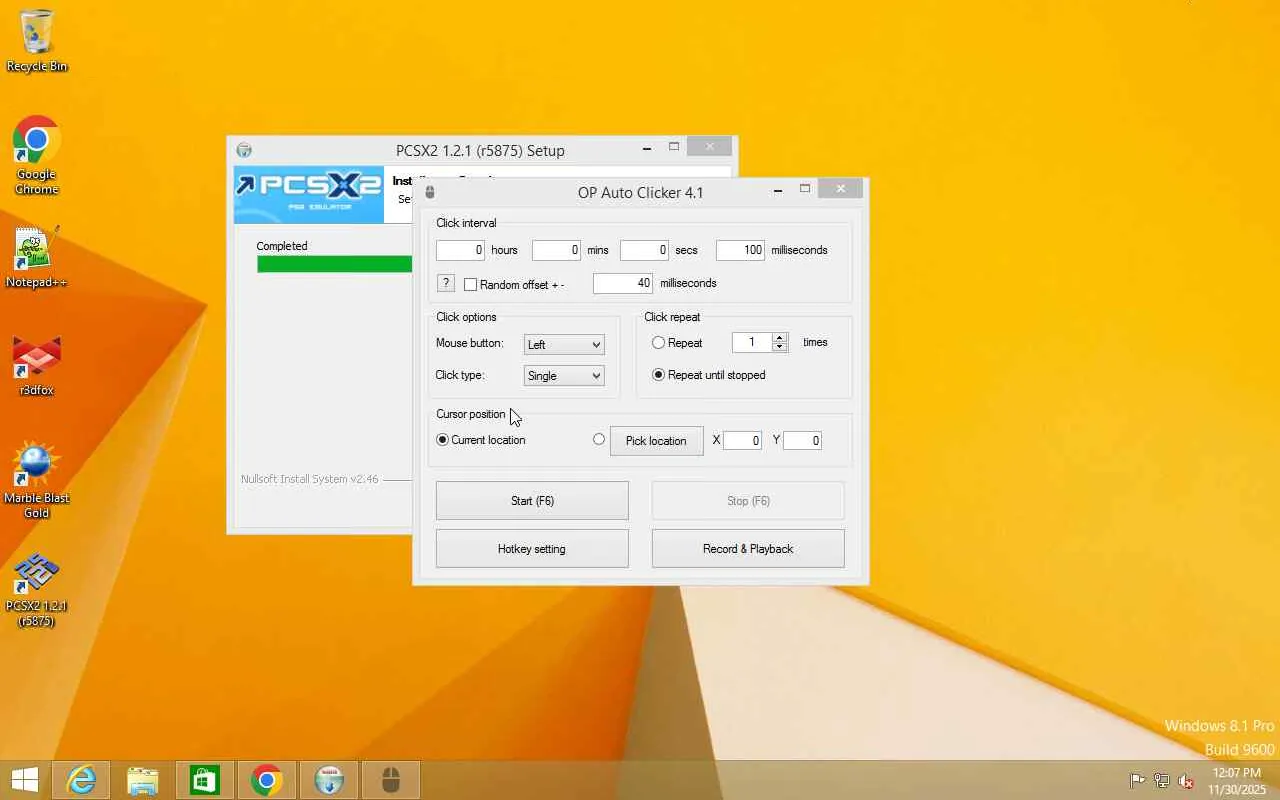
Task: Open Hotkey setting
Action: click(532, 549)
